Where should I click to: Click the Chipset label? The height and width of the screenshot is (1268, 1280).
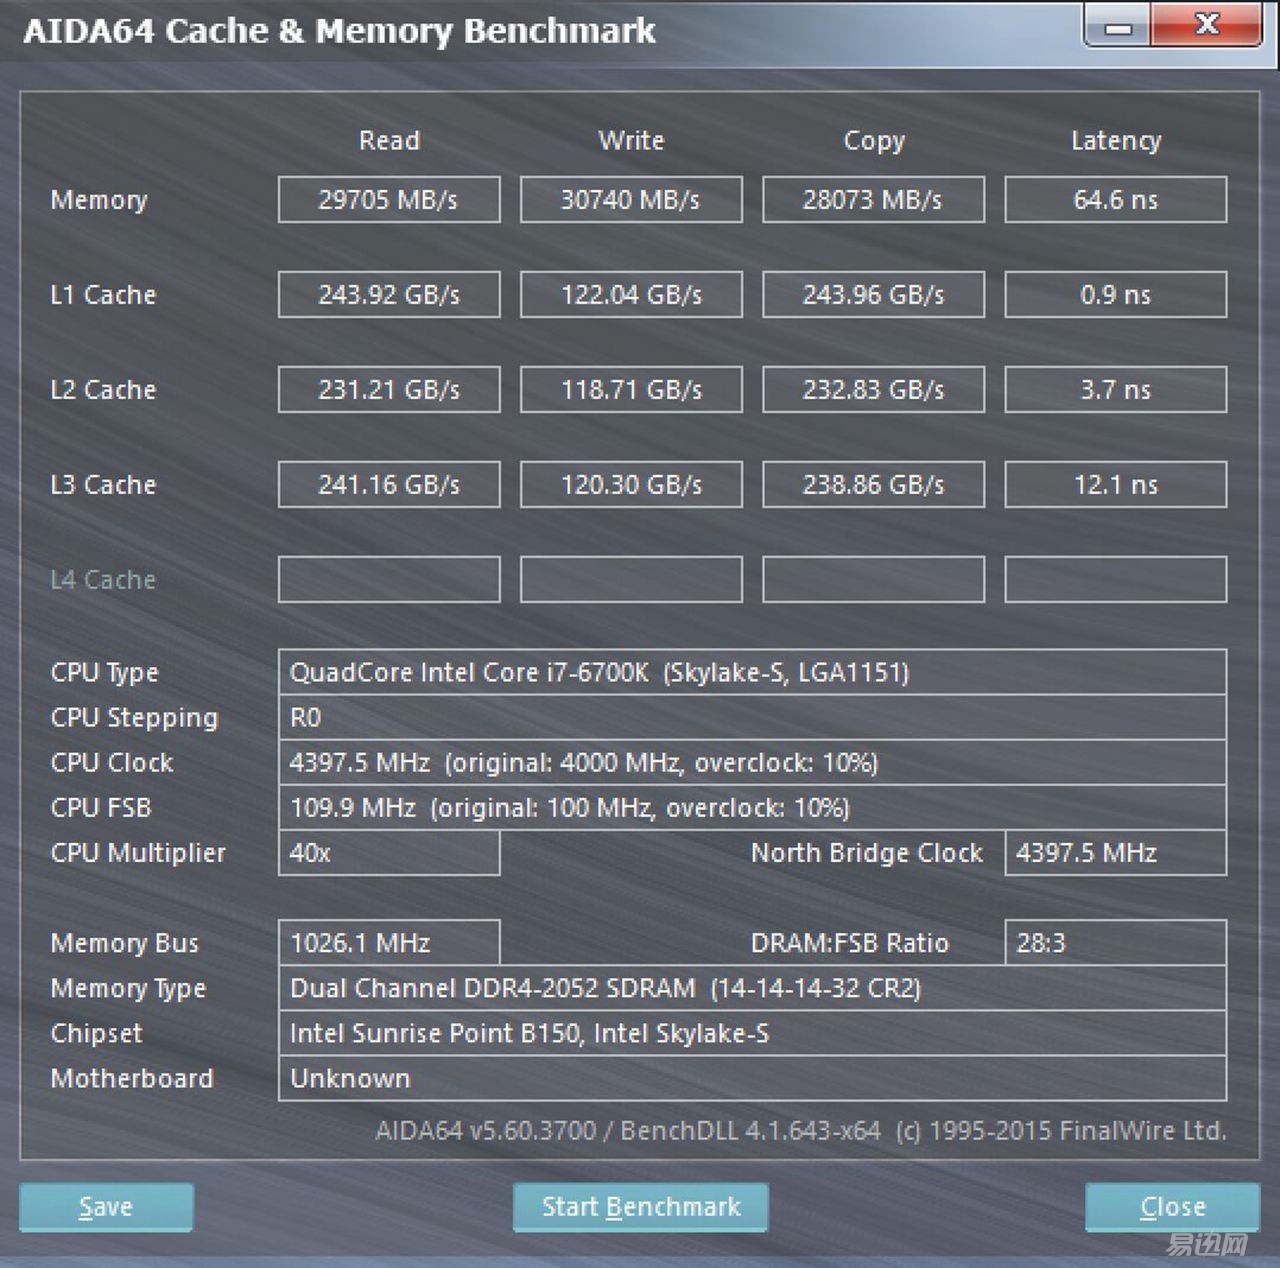pyautogui.click(x=96, y=1033)
